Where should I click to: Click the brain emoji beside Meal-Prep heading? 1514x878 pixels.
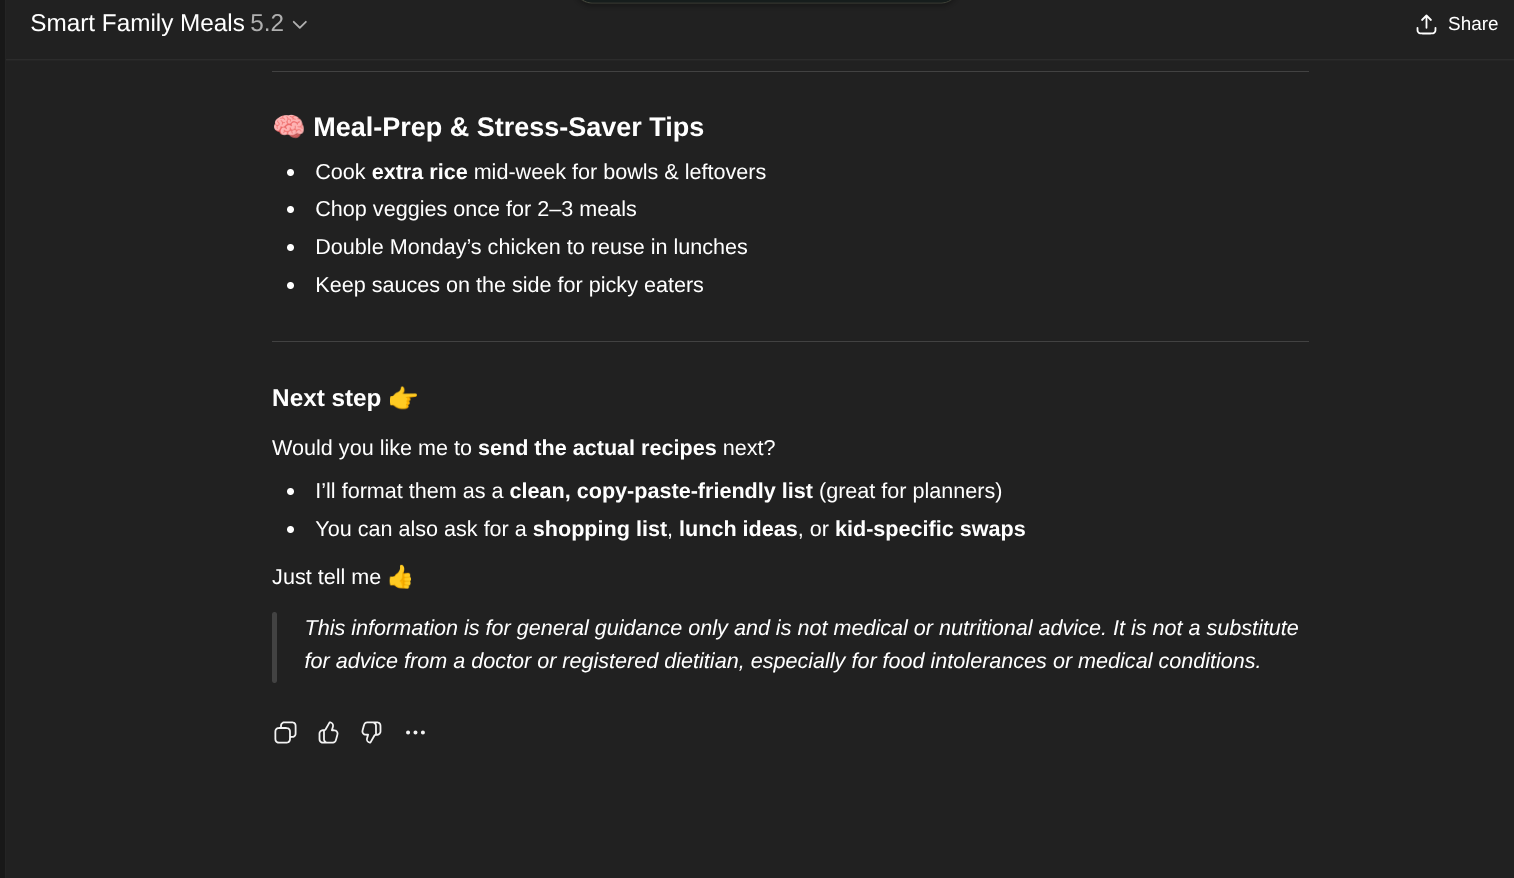coord(289,127)
